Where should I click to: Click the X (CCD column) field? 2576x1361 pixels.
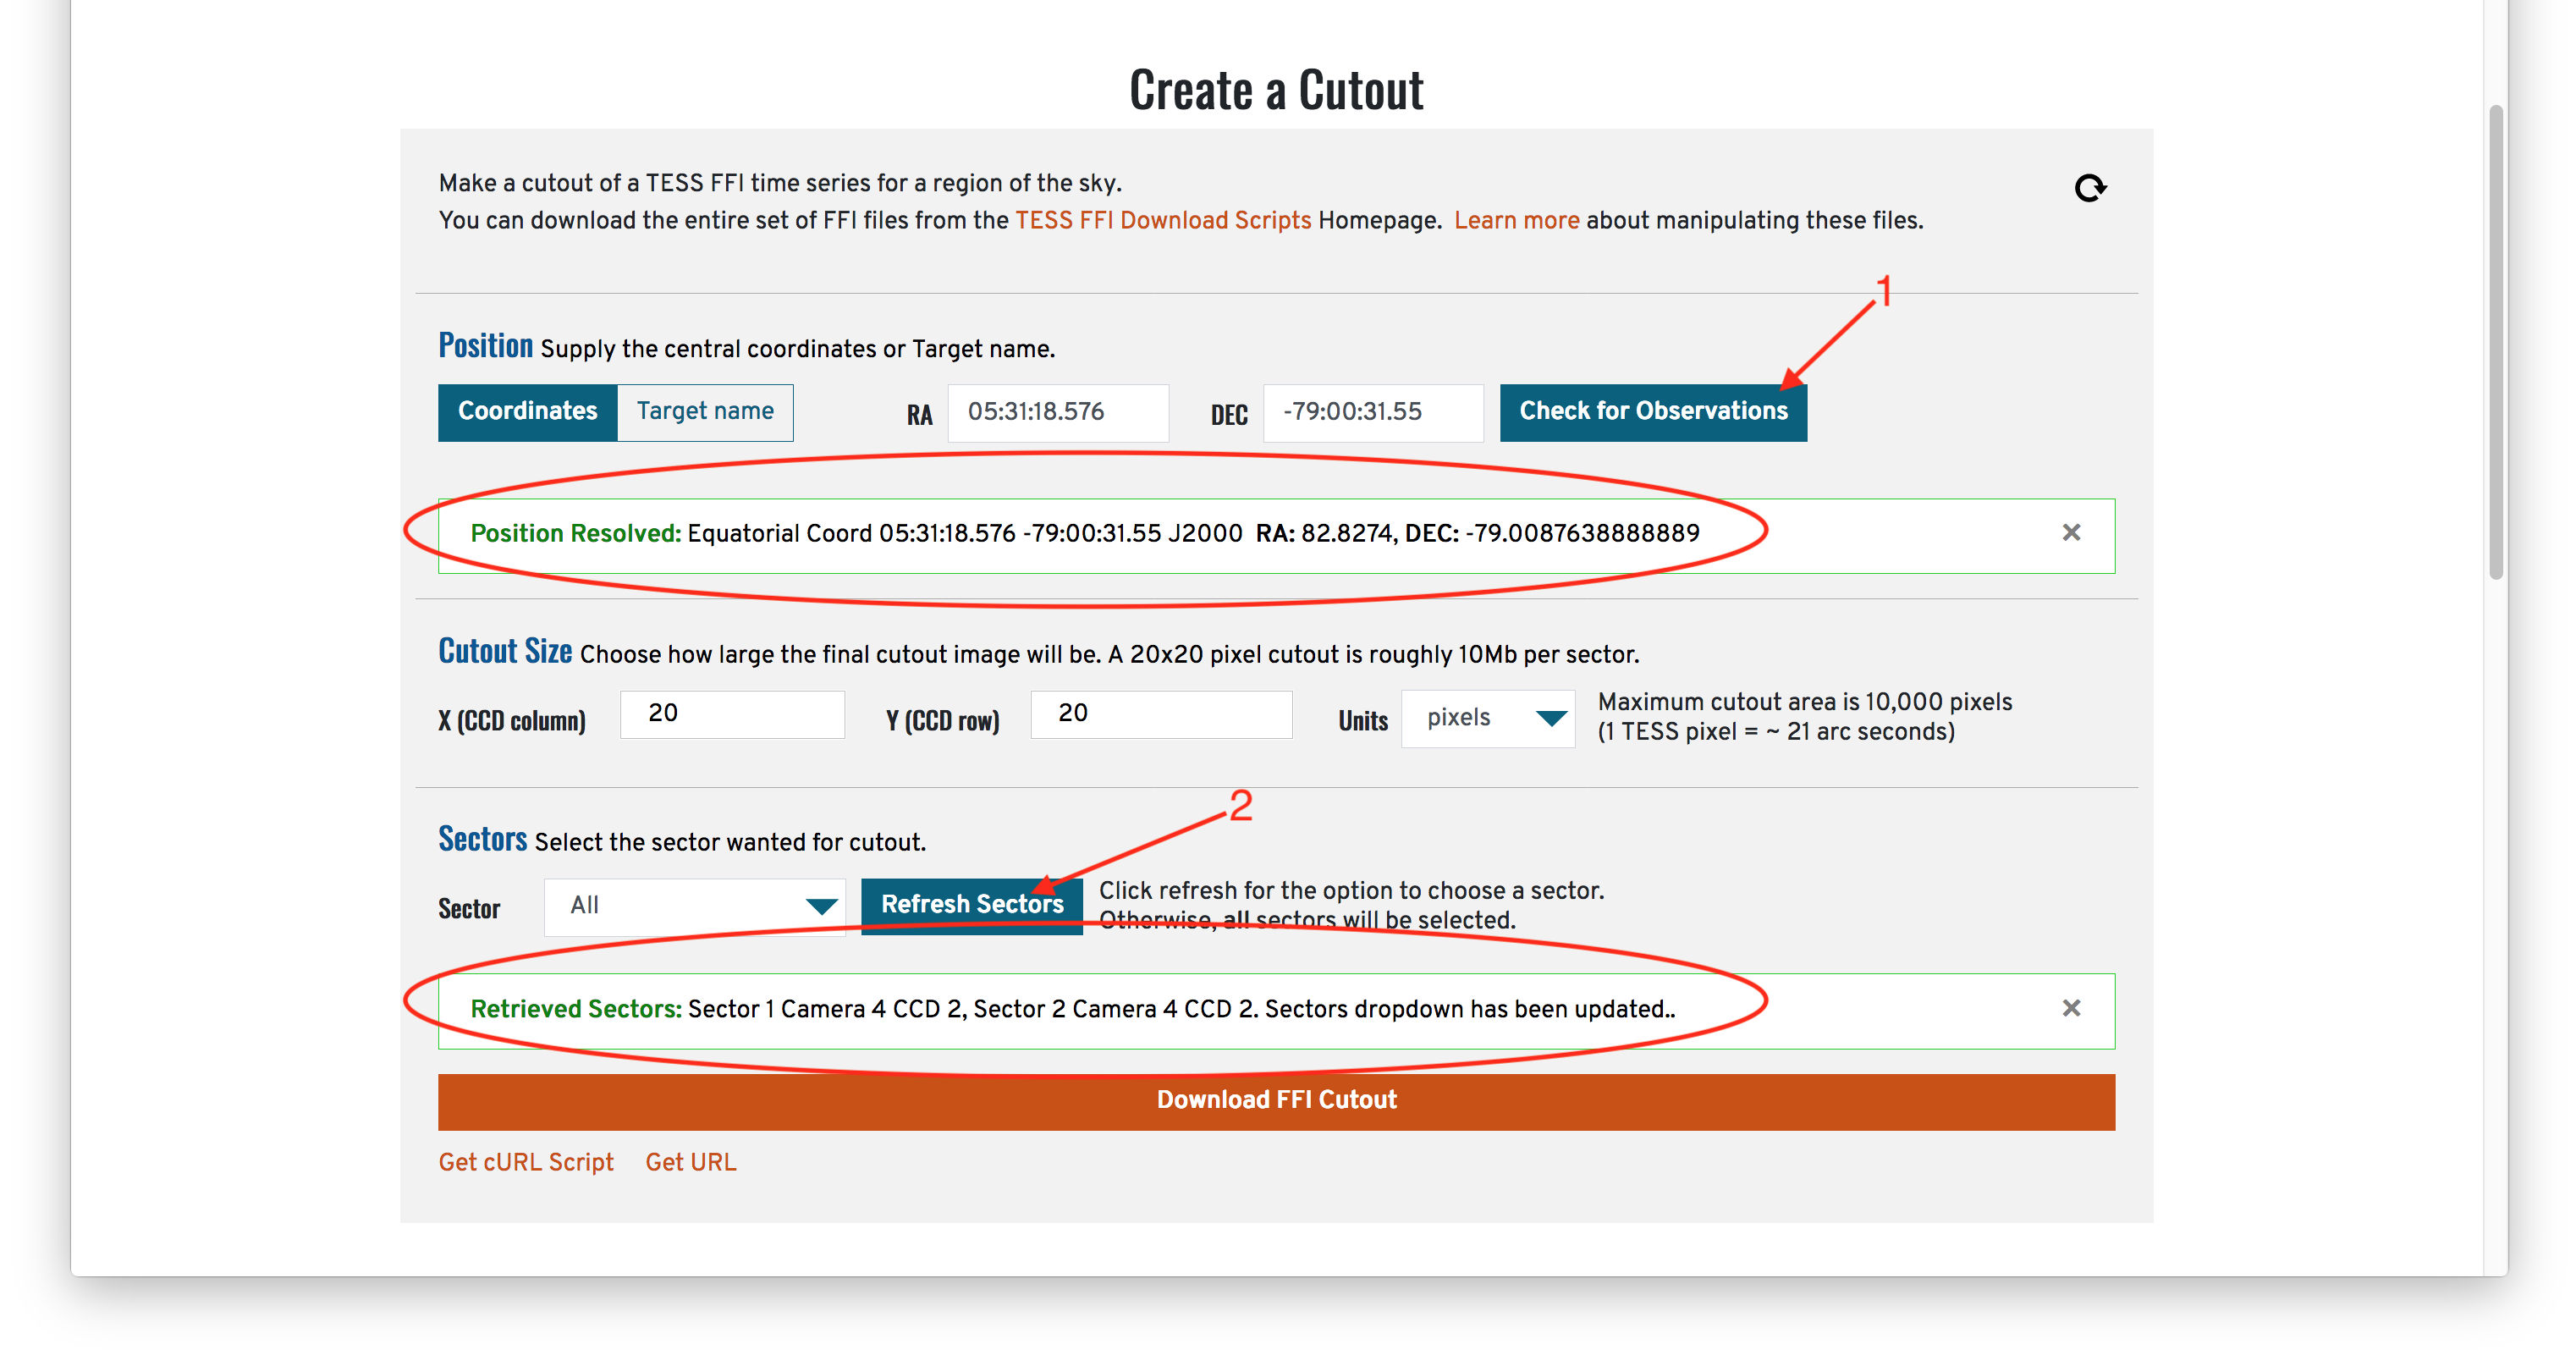tap(732, 714)
